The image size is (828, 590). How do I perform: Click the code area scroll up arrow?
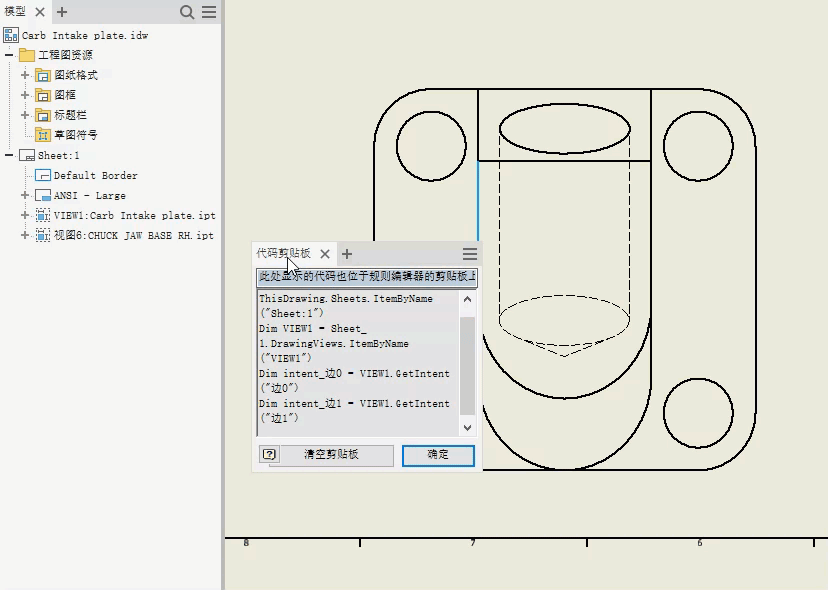point(467,299)
